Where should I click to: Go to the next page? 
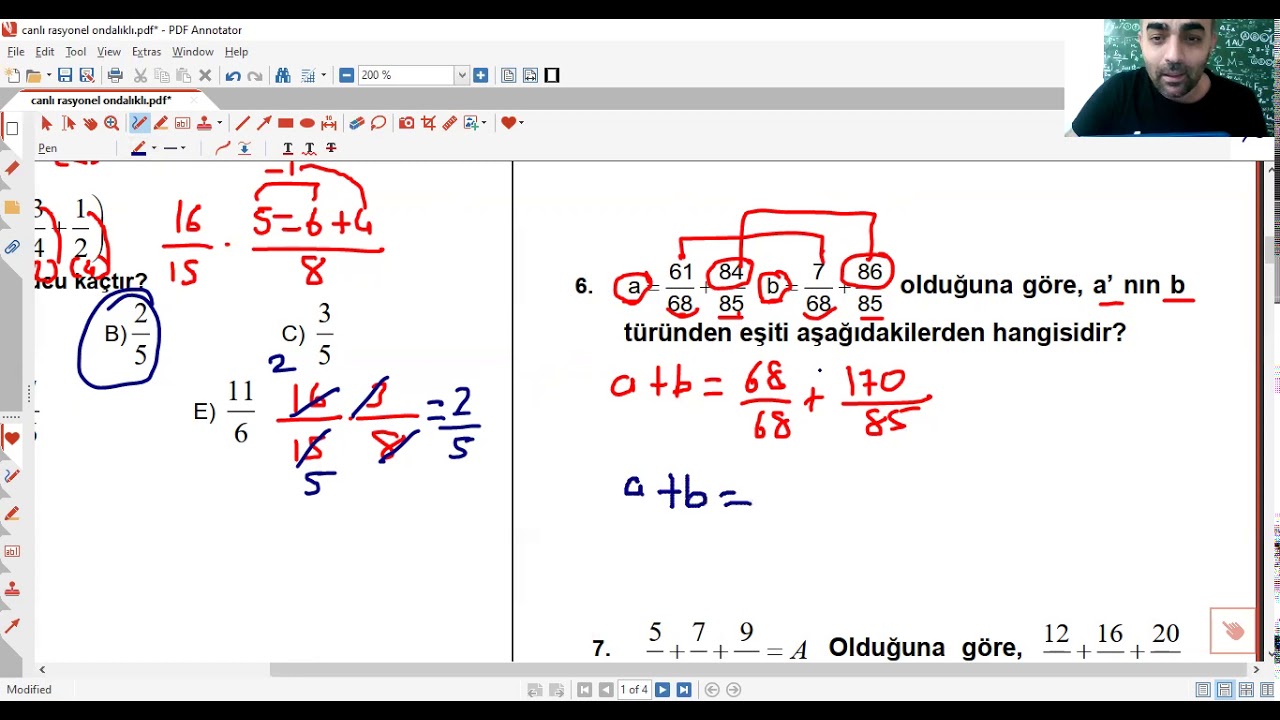[x=662, y=690]
